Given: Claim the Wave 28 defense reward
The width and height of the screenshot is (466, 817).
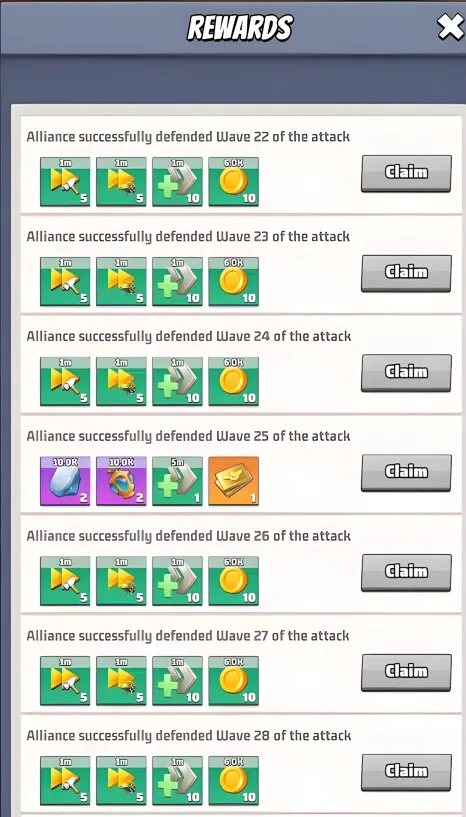Looking at the screenshot, I should click(x=406, y=772).
